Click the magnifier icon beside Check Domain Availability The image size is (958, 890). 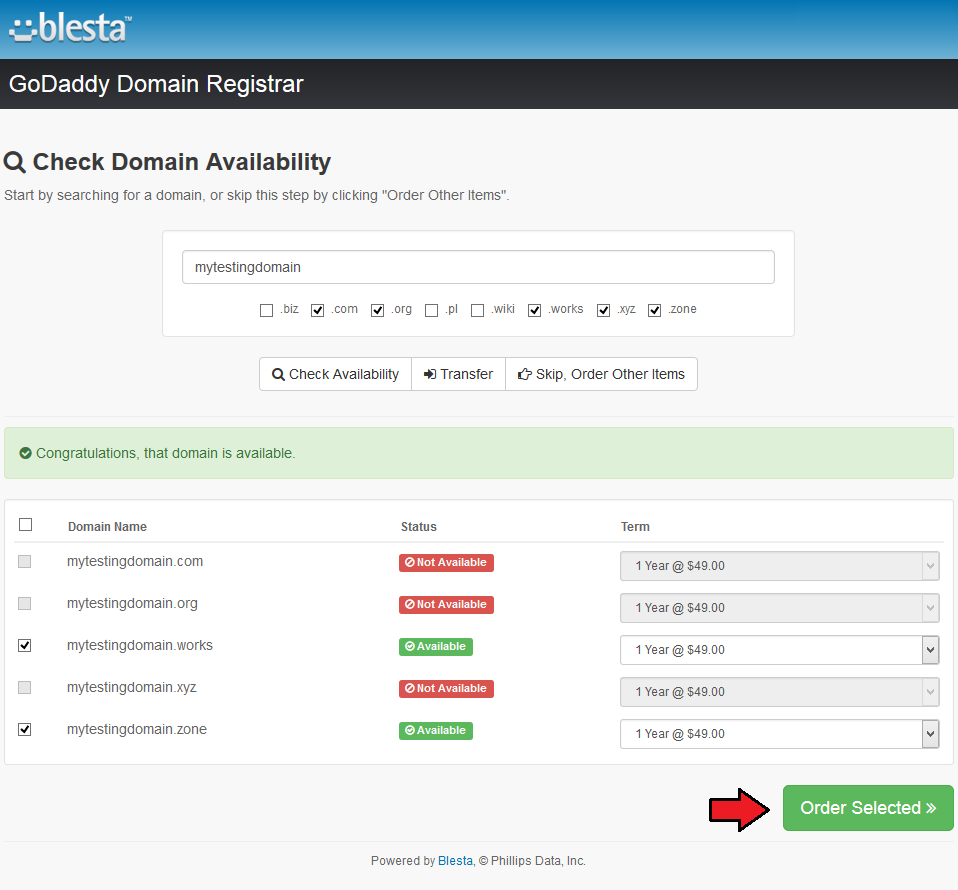pyautogui.click(x=15, y=162)
